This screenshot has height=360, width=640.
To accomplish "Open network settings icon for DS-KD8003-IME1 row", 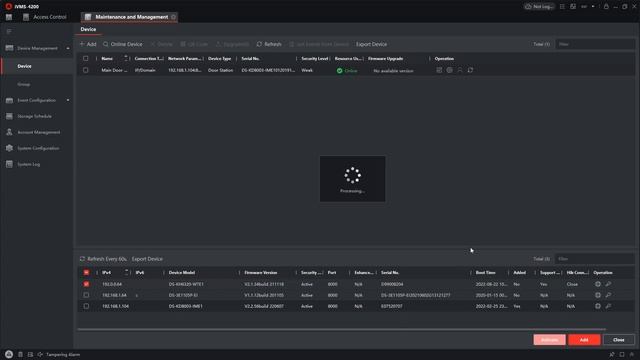I will click(x=598, y=306).
